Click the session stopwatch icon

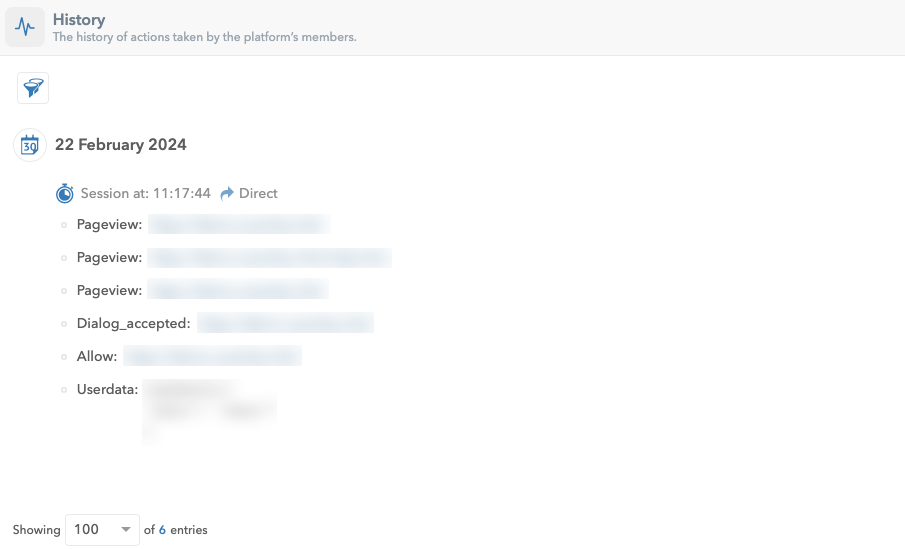pyautogui.click(x=65, y=193)
